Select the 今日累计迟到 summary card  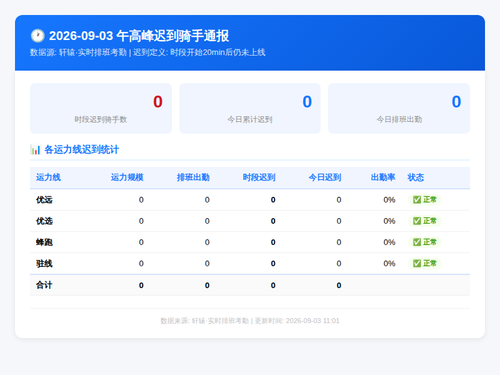[x=250, y=108]
